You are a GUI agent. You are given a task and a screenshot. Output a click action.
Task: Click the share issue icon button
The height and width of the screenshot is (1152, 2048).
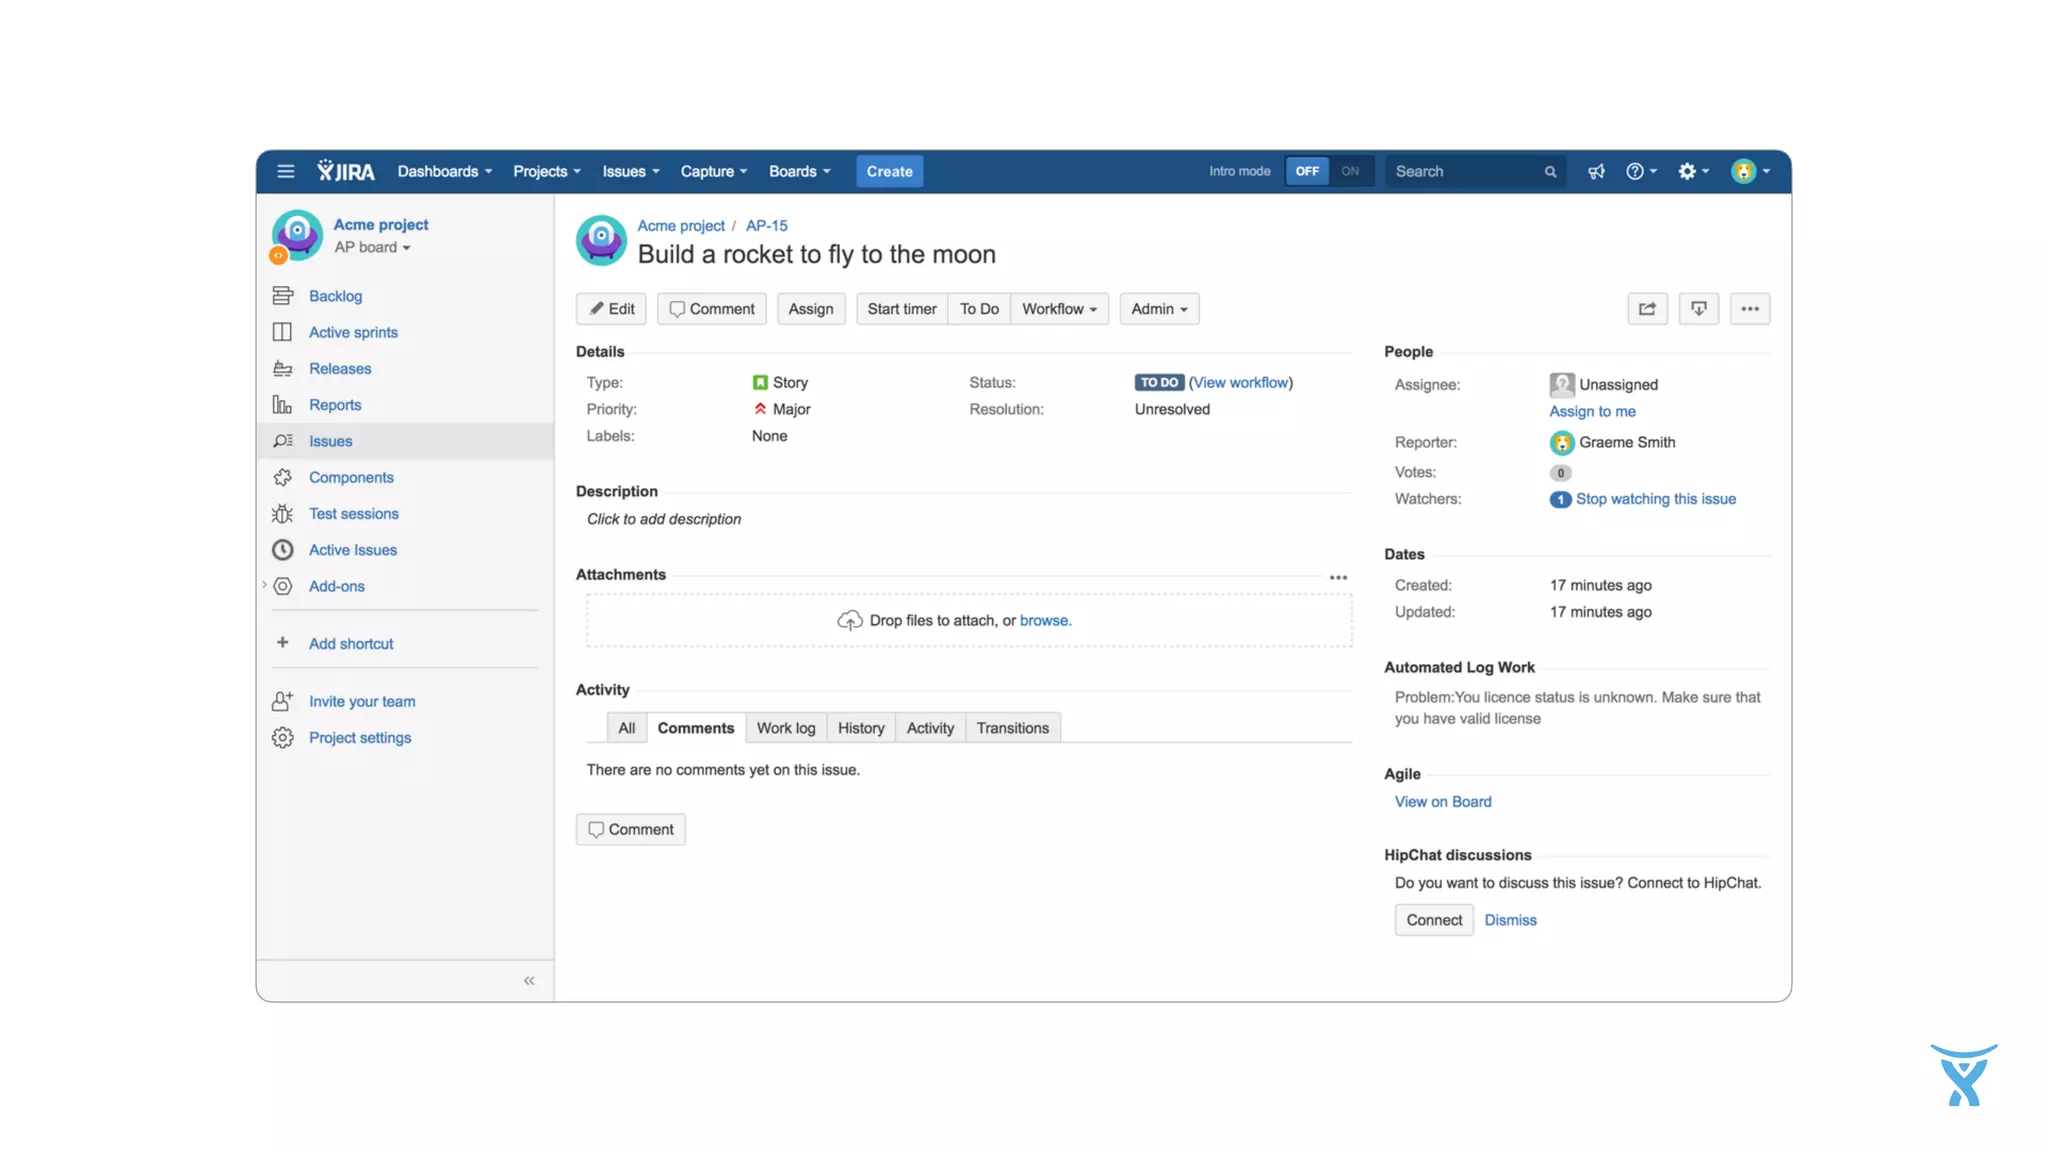click(x=1647, y=309)
